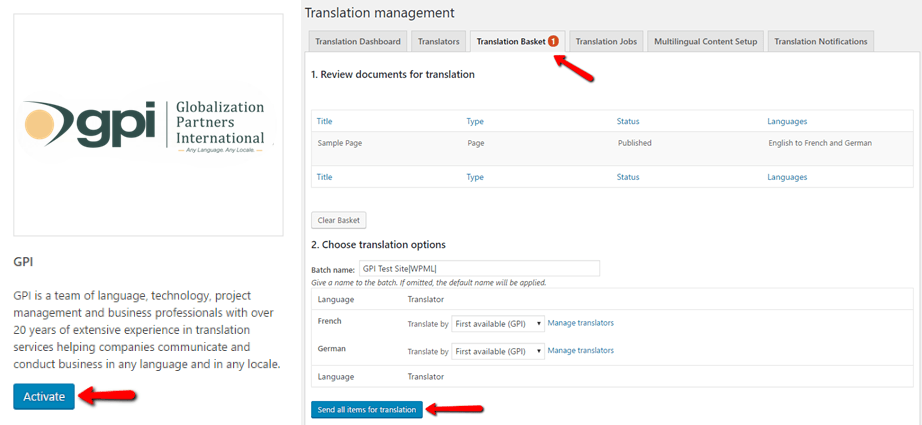This screenshot has width=922, height=425.
Task: Open Manage translators link for French
Action: click(580, 323)
